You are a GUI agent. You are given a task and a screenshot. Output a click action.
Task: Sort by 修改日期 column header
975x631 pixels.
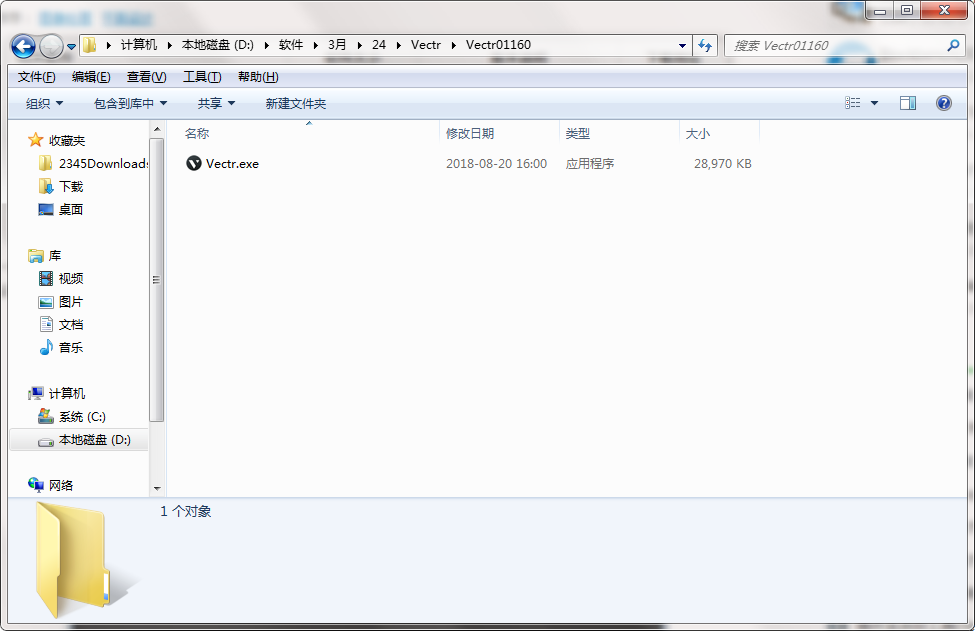point(470,133)
